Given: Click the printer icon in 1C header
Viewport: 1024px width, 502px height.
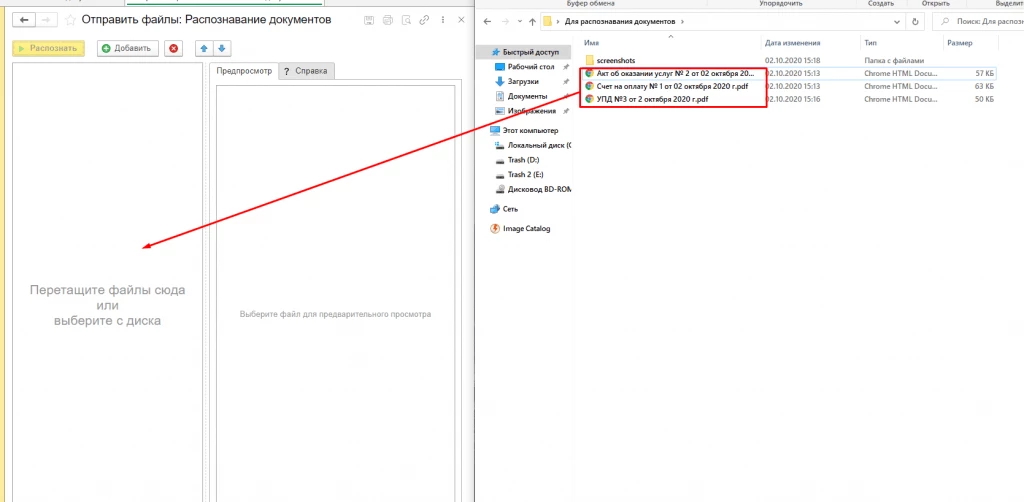Looking at the screenshot, I should point(388,20).
